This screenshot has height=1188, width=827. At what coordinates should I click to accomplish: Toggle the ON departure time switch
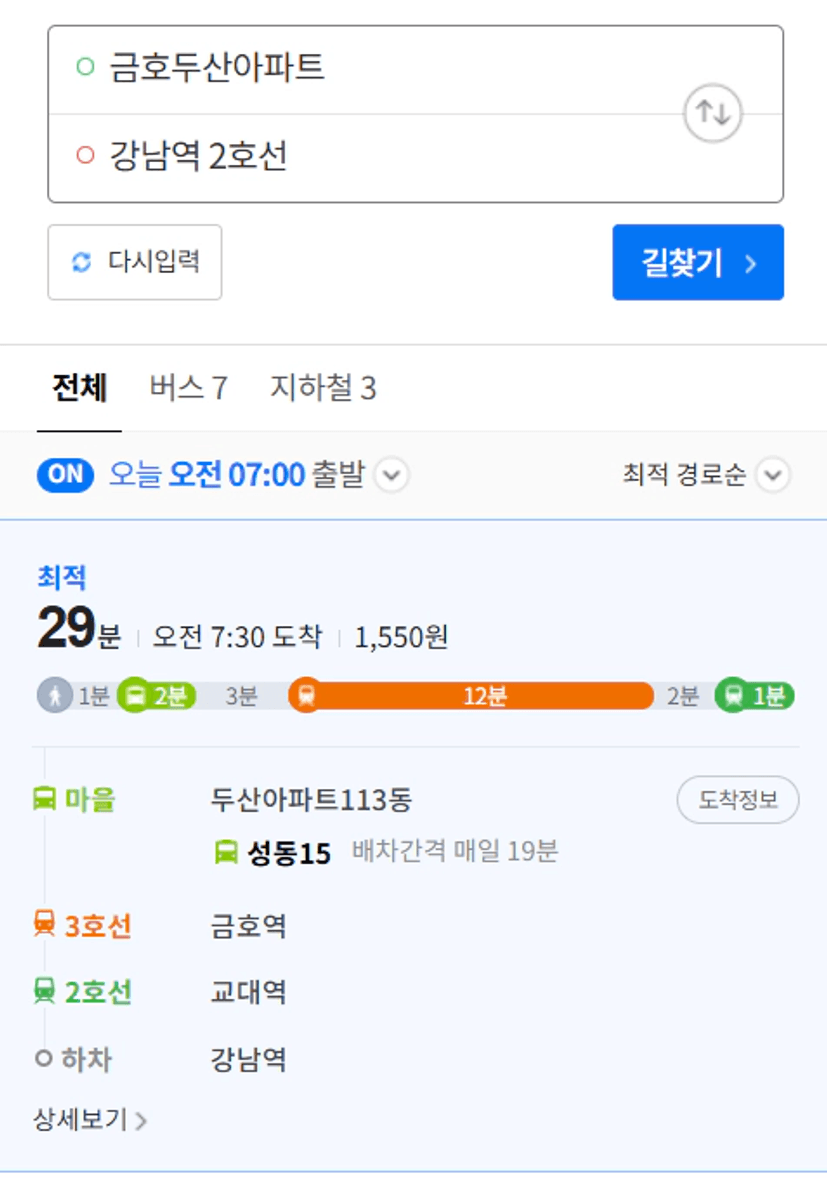coord(65,475)
